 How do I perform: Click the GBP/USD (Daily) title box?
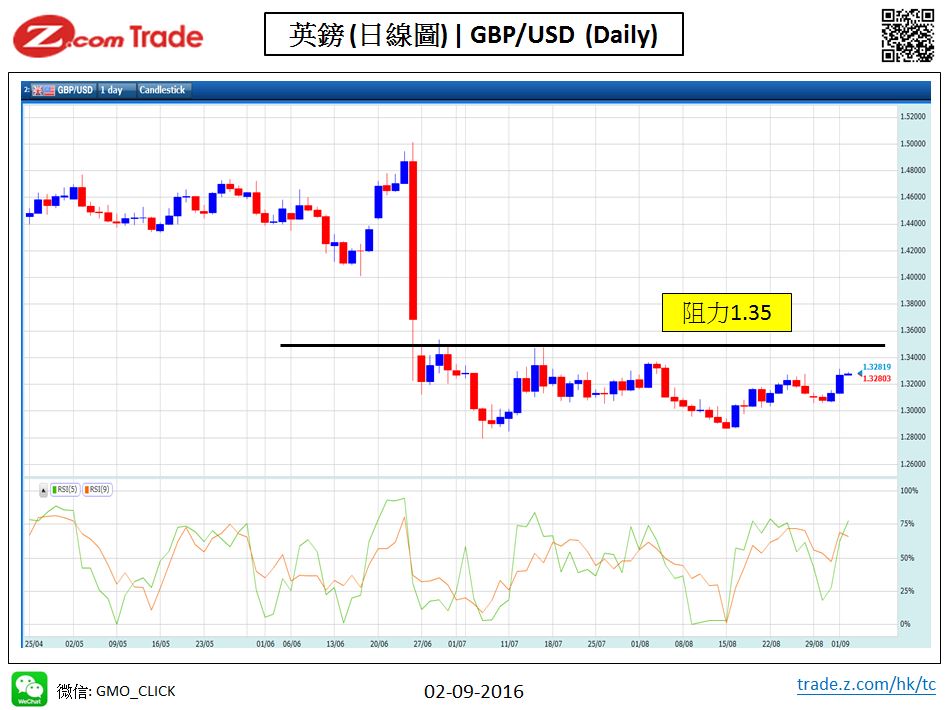(474, 34)
